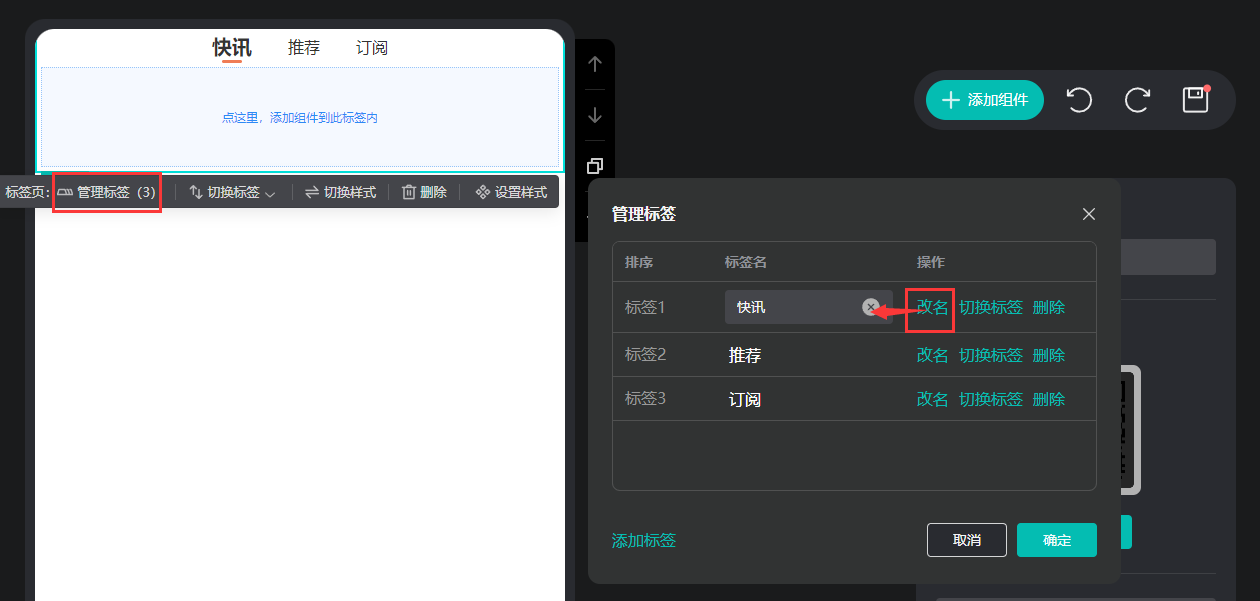
Task: Click the 快讯 tag name input field
Action: coord(790,307)
